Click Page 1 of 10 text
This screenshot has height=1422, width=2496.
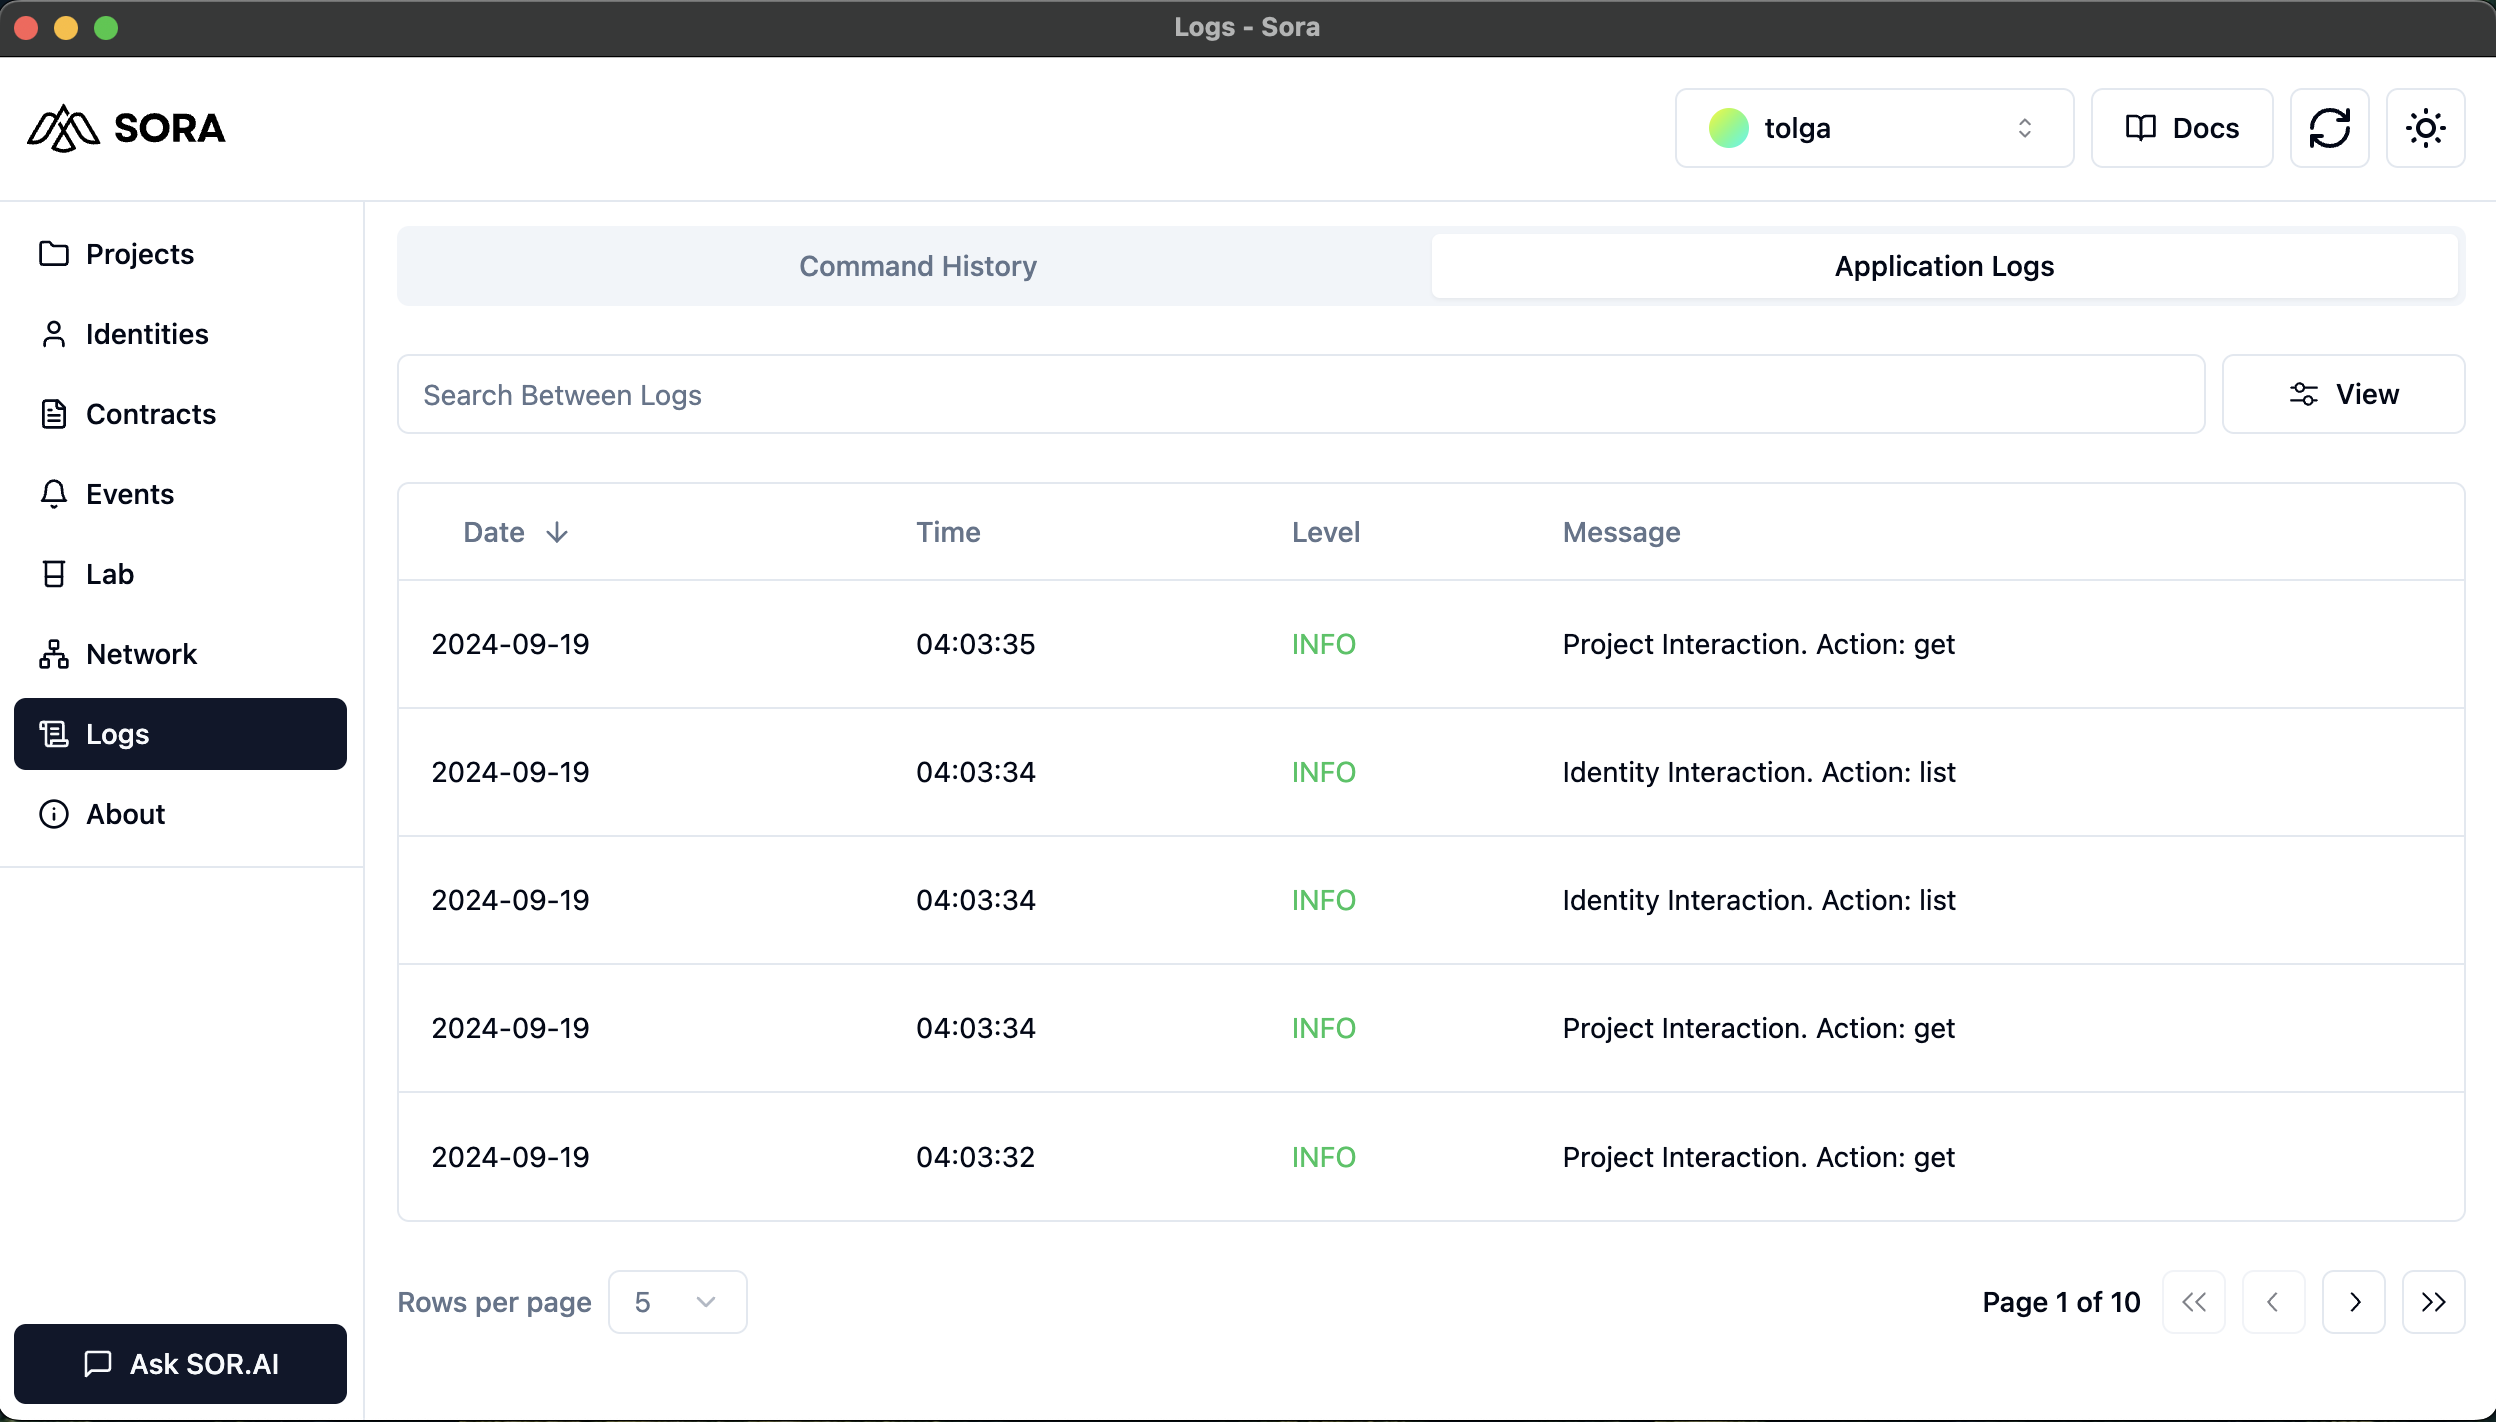tap(2061, 1302)
